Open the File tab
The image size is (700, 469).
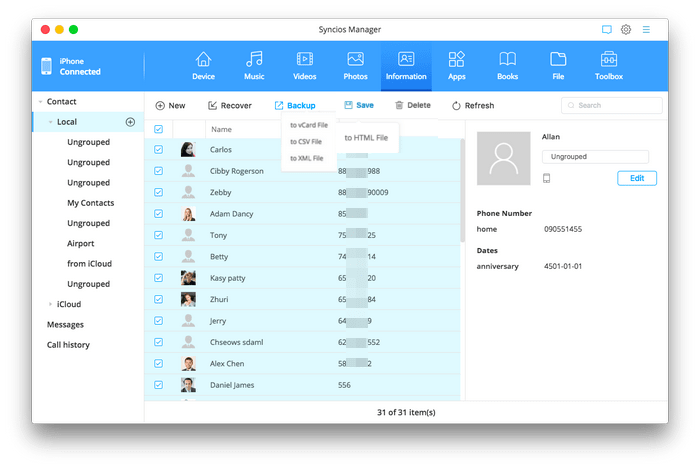coord(558,66)
